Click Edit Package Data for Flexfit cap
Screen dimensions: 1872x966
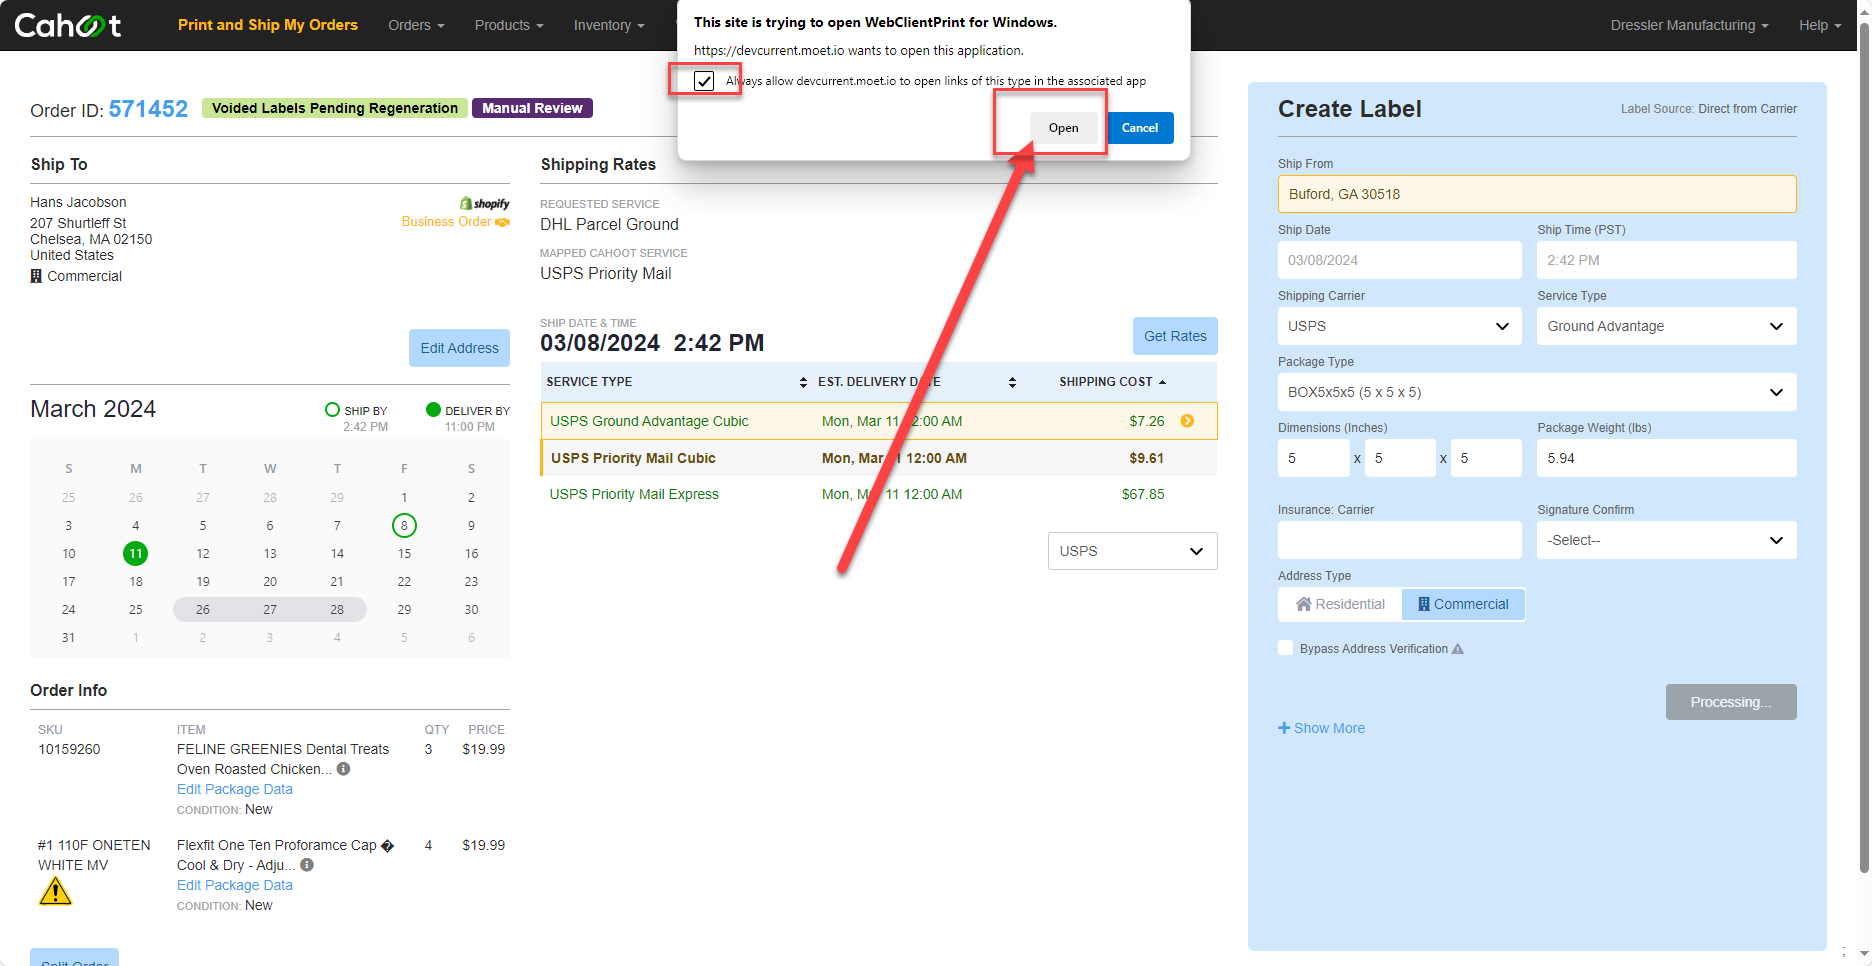pyautogui.click(x=235, y=885)
